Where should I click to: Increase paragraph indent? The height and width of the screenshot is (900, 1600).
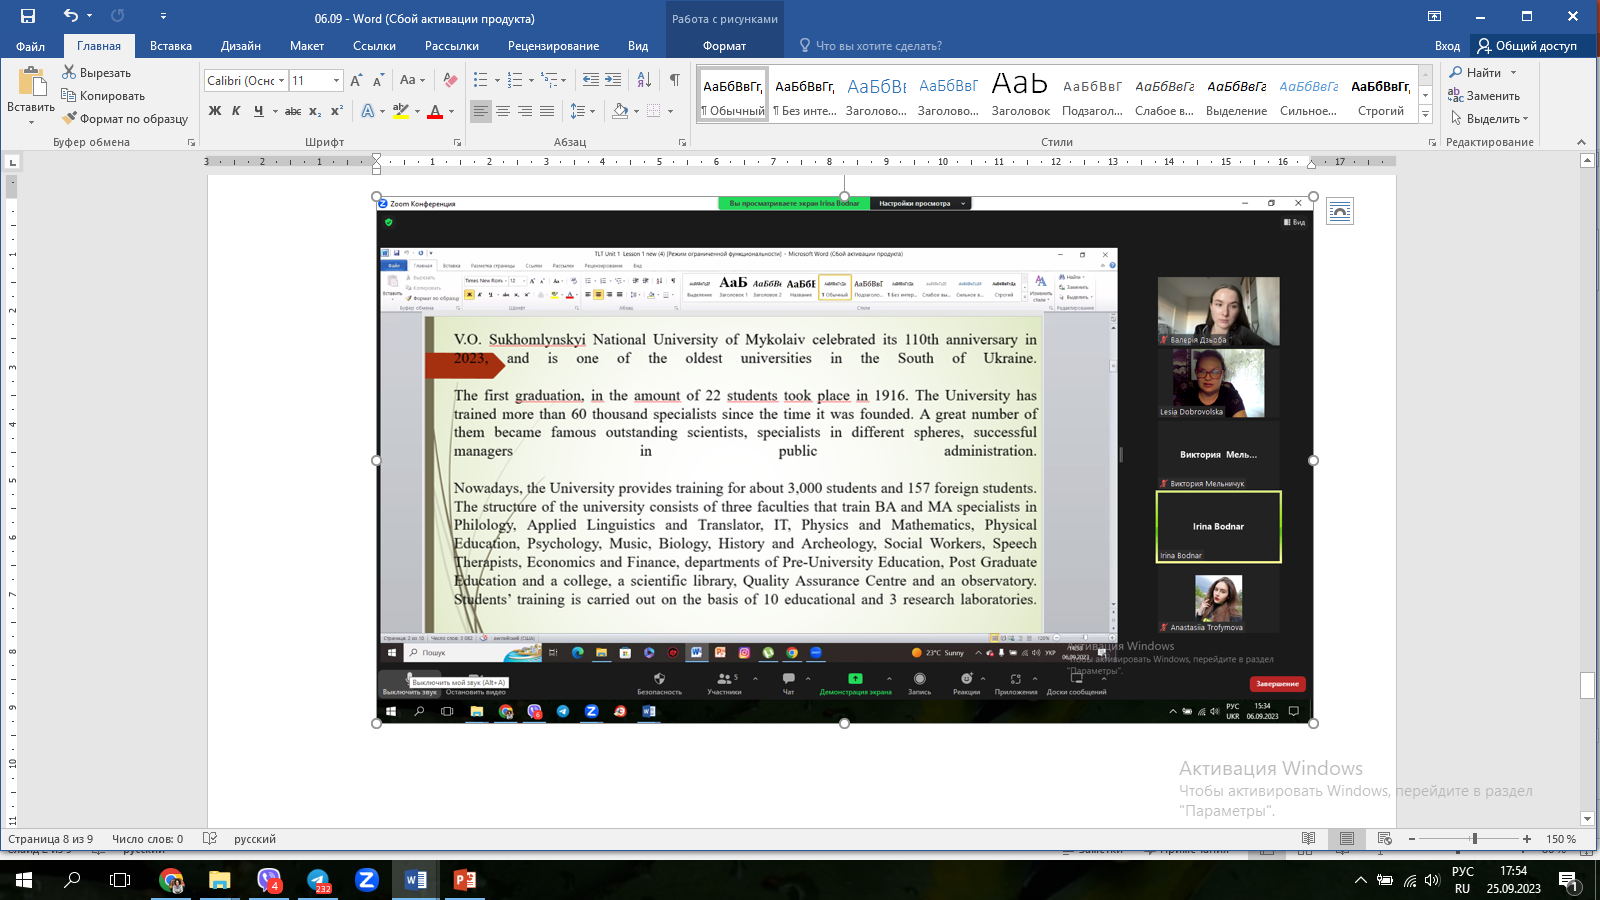coord(613,80)
